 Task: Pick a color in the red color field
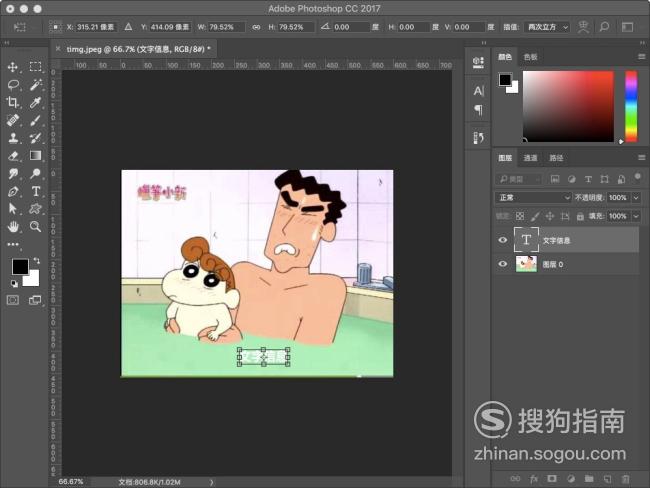coord(568,106)
